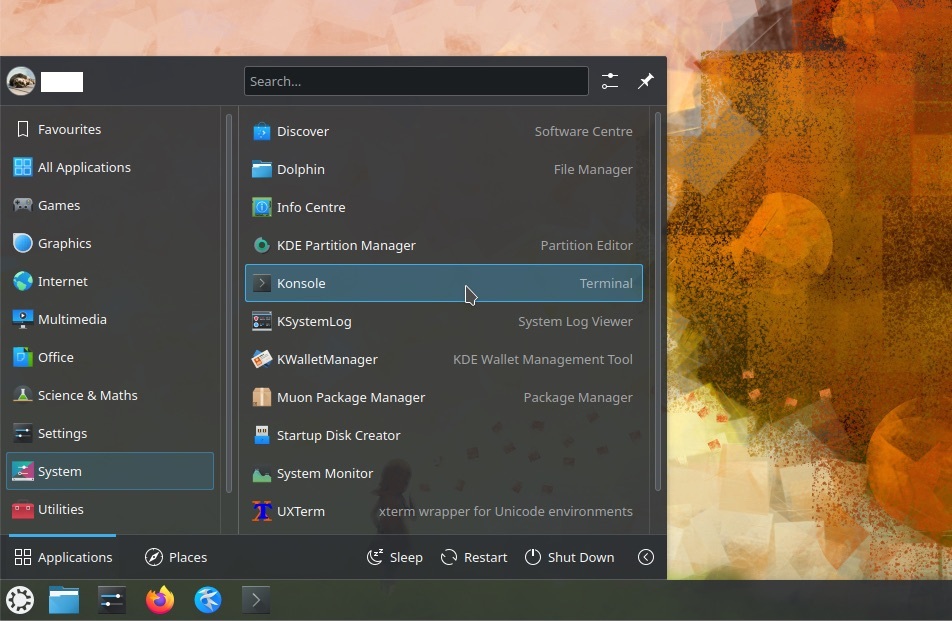This screenshot has height=621, width=952.
Task: Open Science & Maths category
Action: coord(110,395)
